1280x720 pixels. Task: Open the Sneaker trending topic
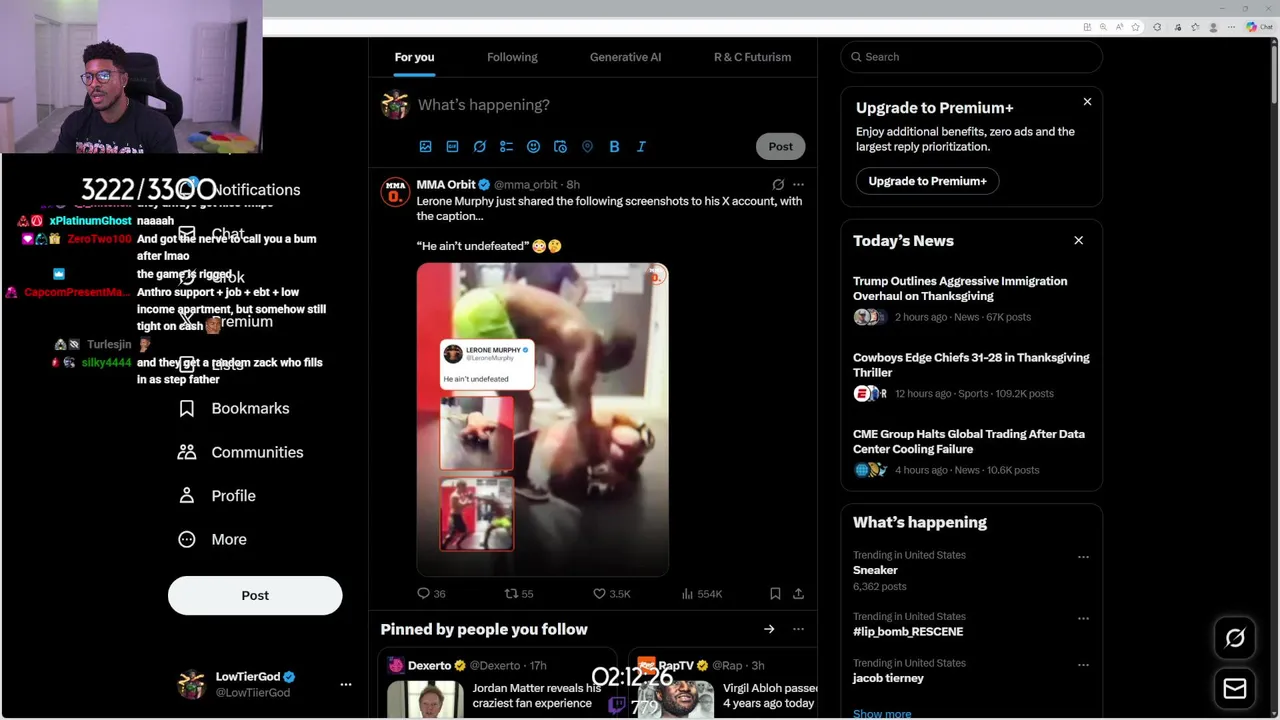click(875, 570)
